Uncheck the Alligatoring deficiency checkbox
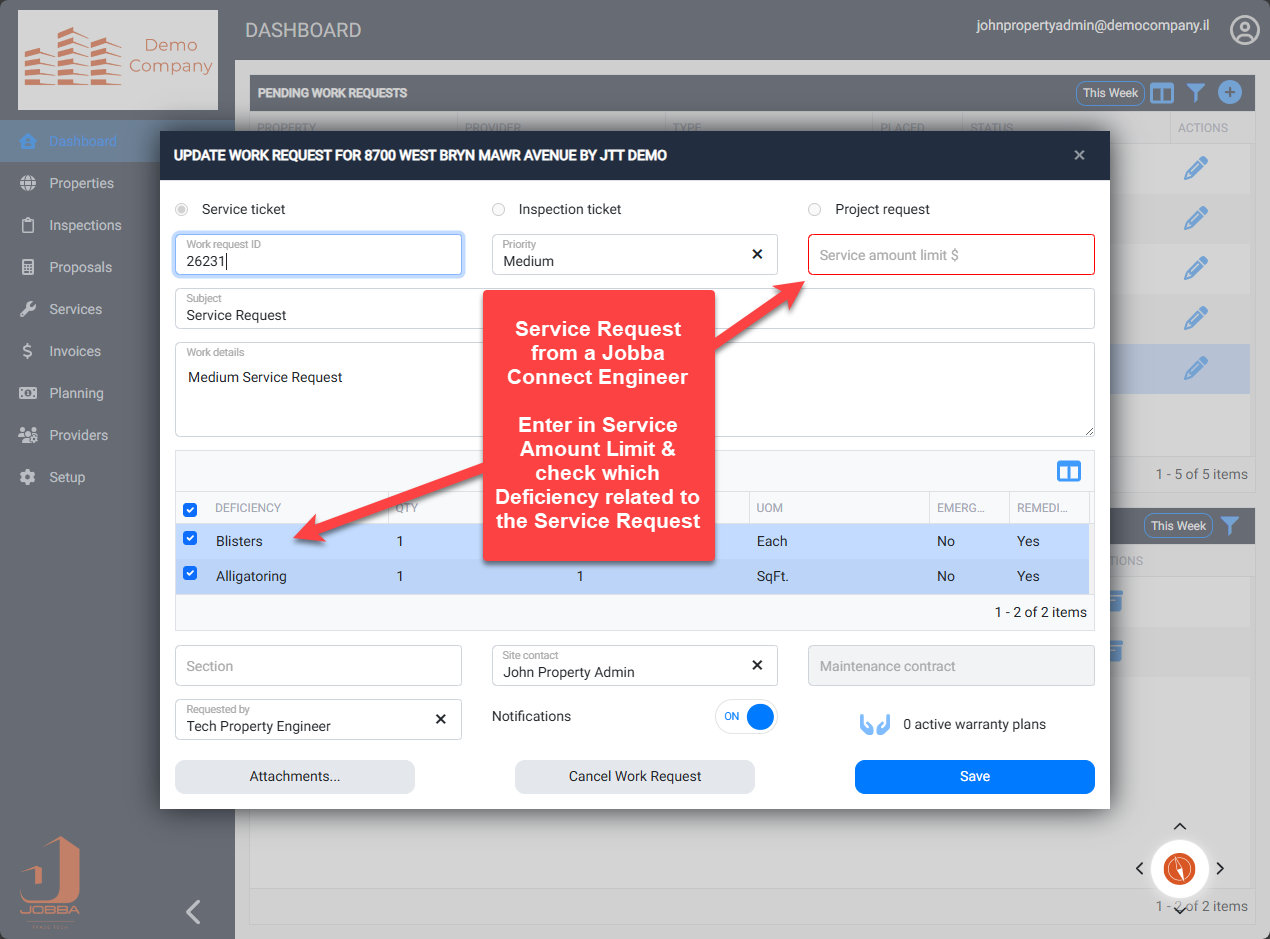 (x=190, y=574)
